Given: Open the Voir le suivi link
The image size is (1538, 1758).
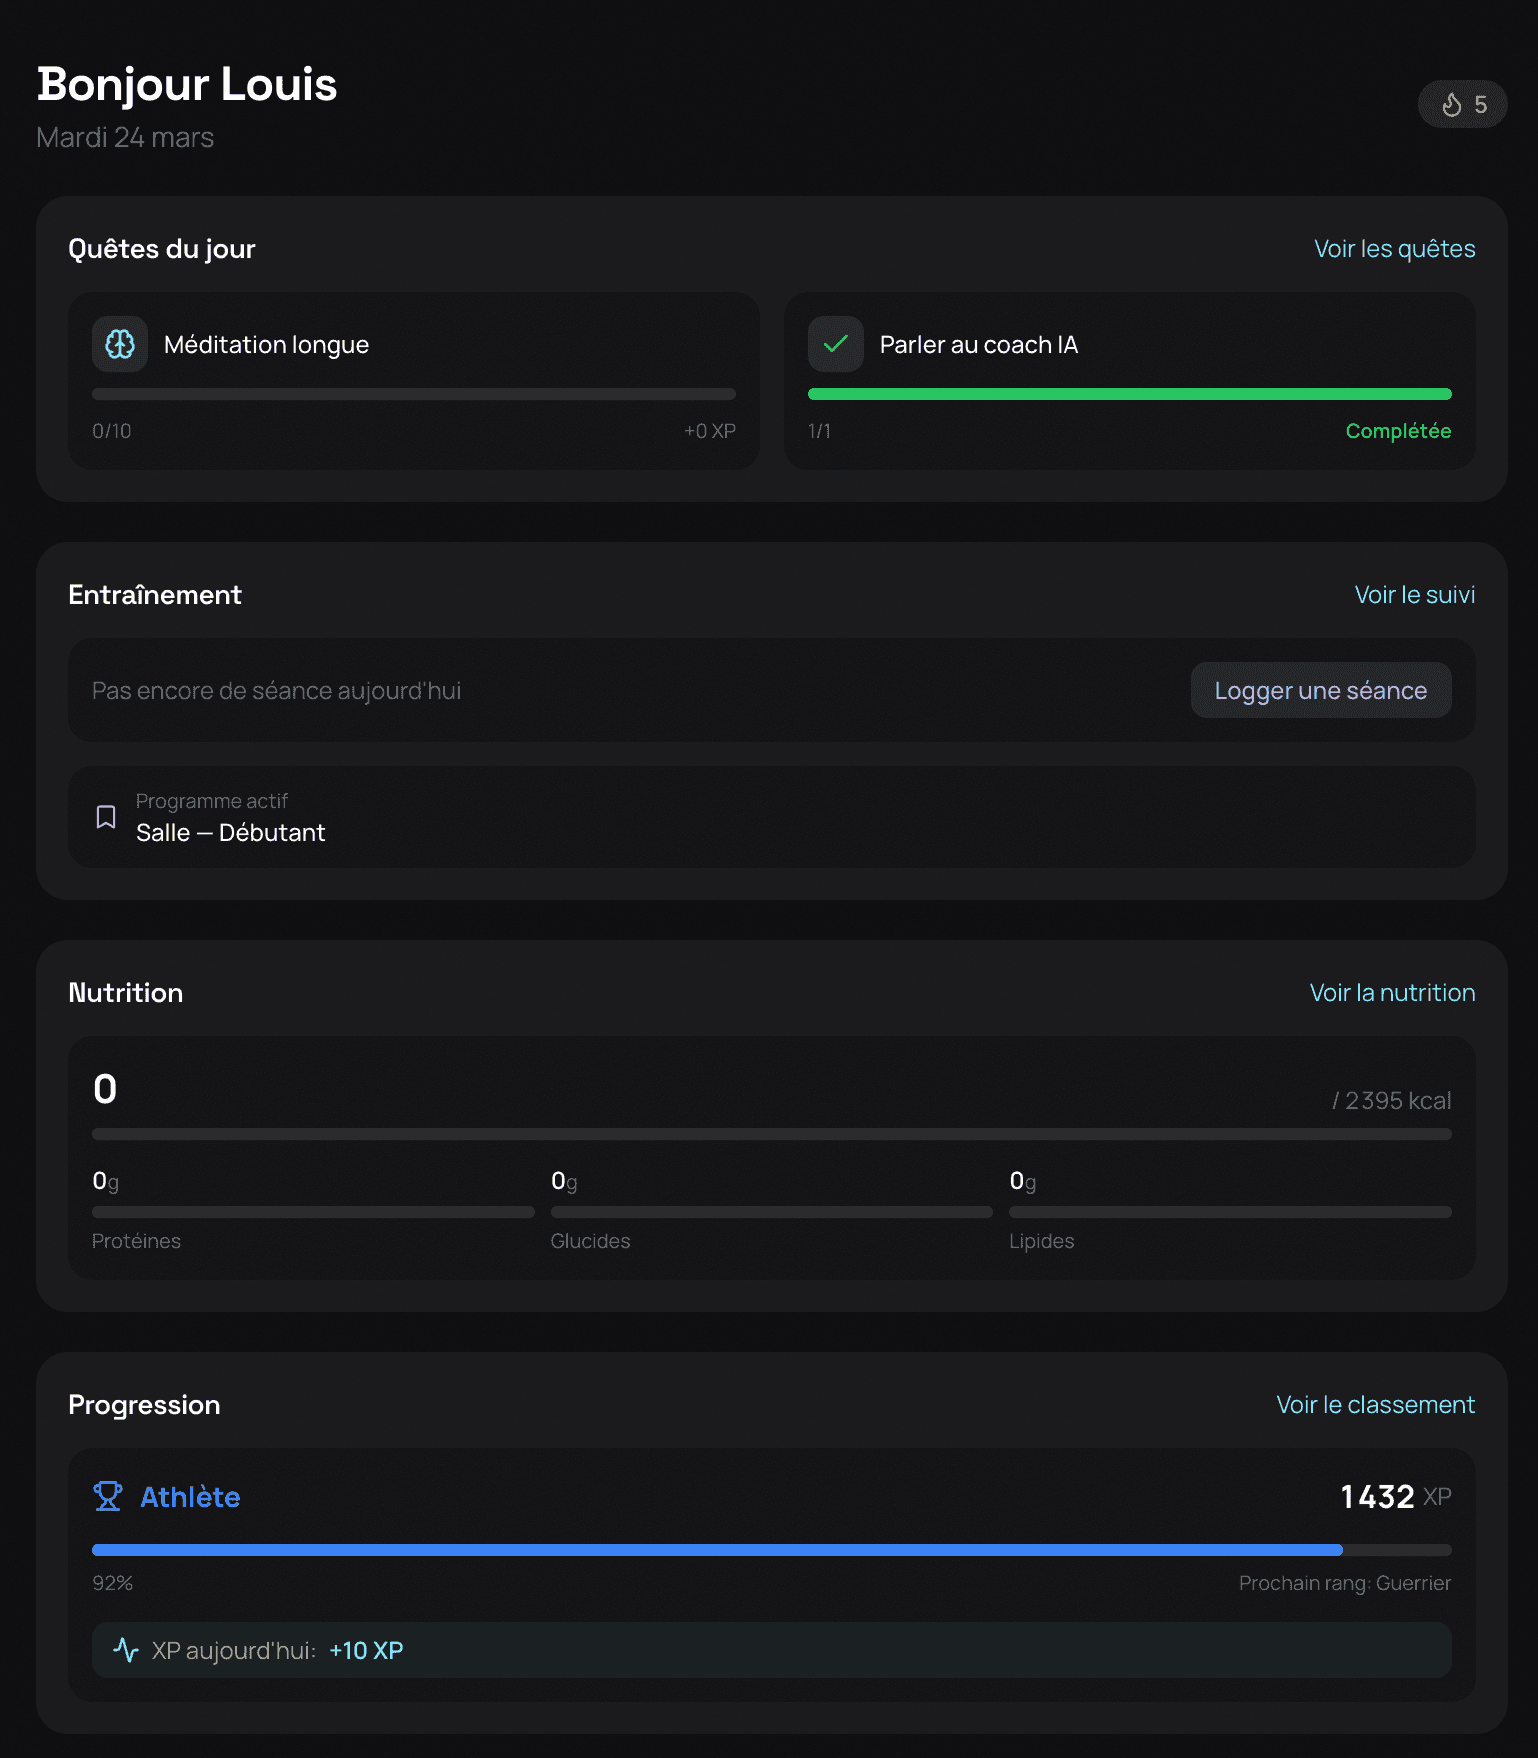Looking at the screenshot, I should pos(1414,595).
